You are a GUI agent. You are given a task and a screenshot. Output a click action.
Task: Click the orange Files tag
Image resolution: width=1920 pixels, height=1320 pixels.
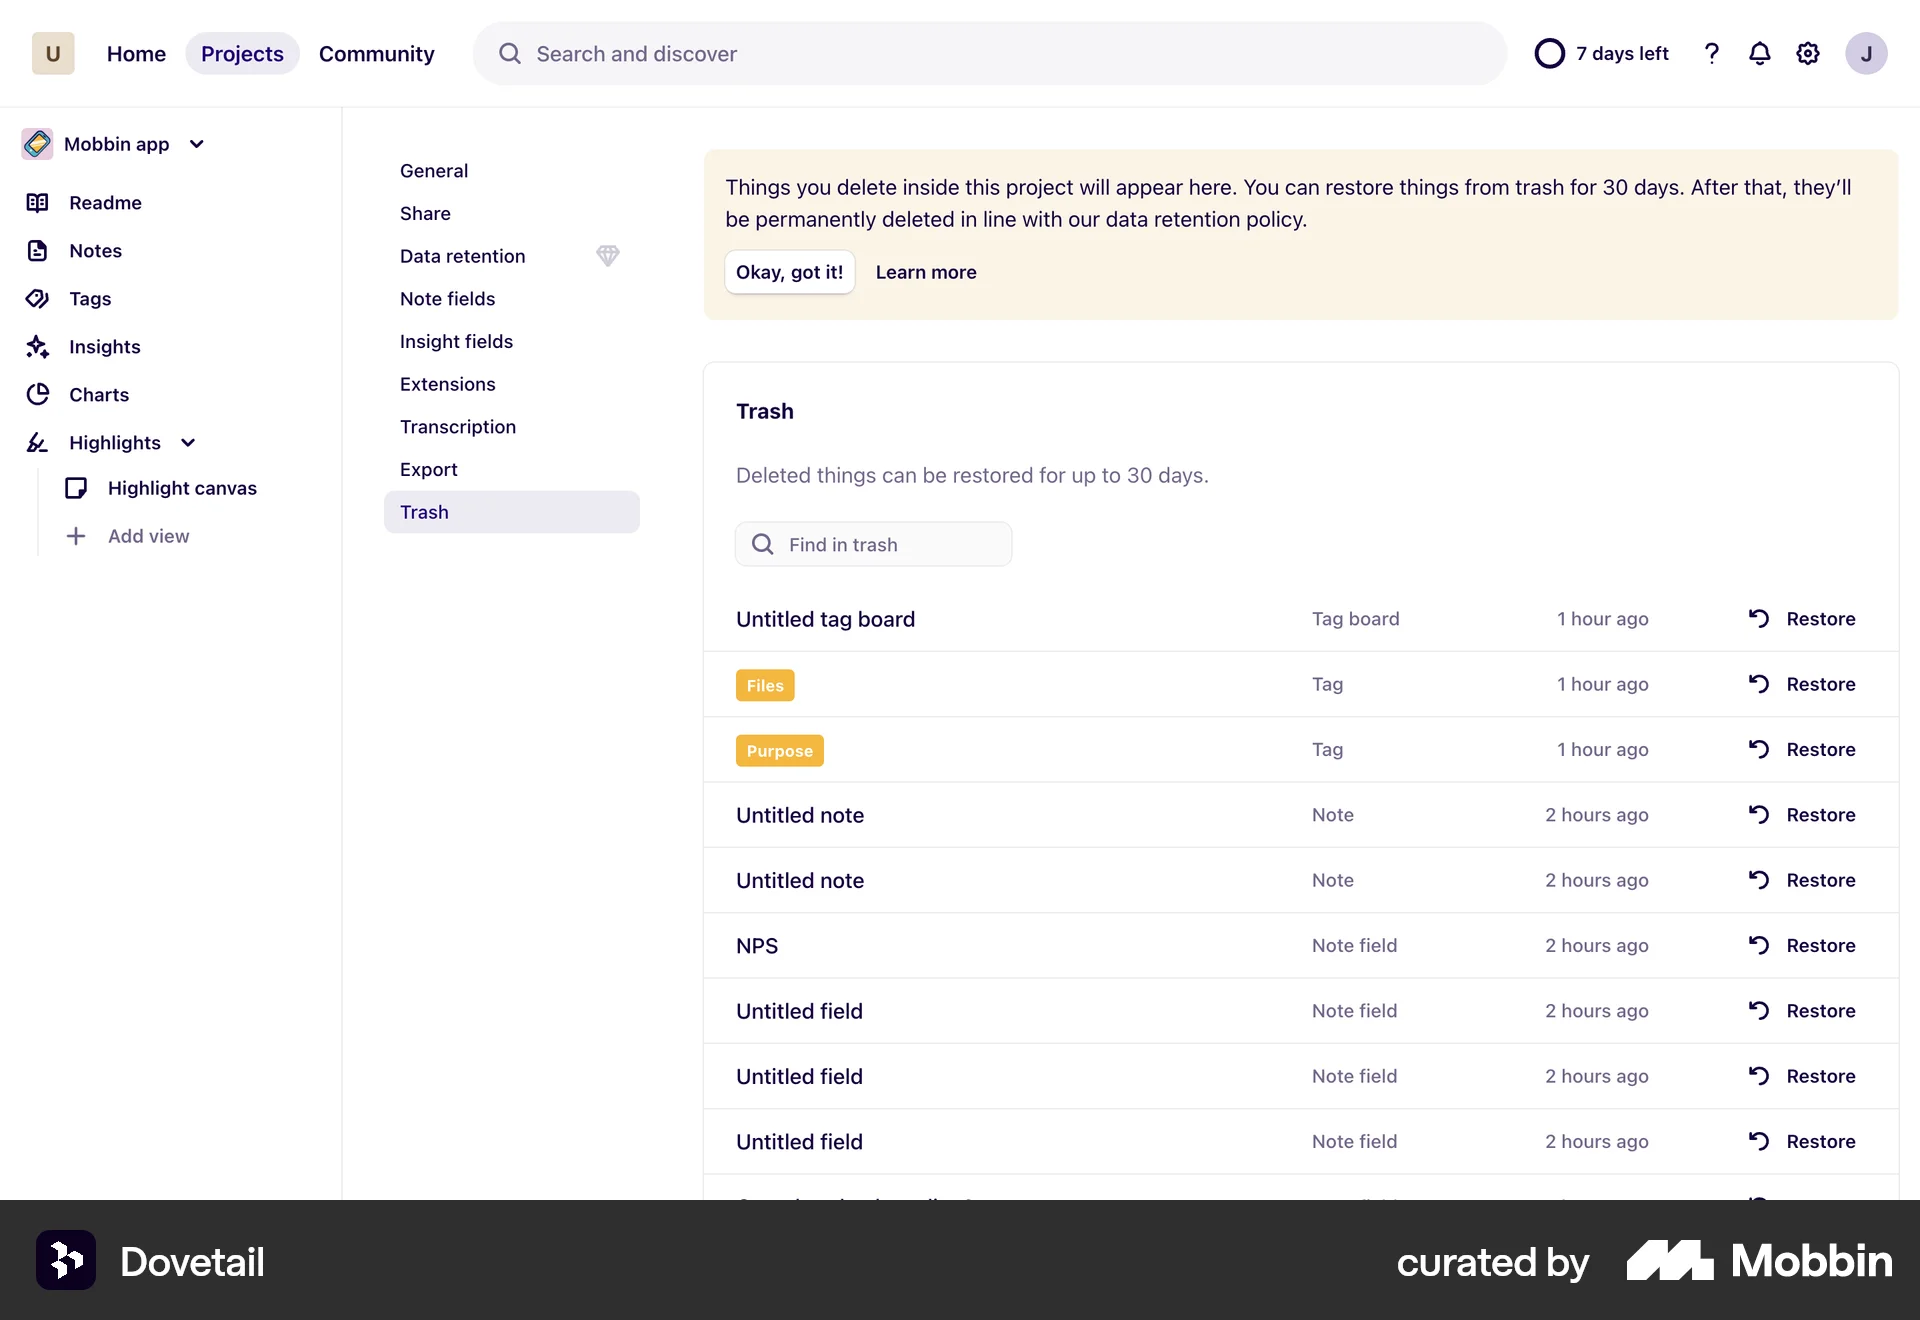pyautogui.click(x=764, y=685)
